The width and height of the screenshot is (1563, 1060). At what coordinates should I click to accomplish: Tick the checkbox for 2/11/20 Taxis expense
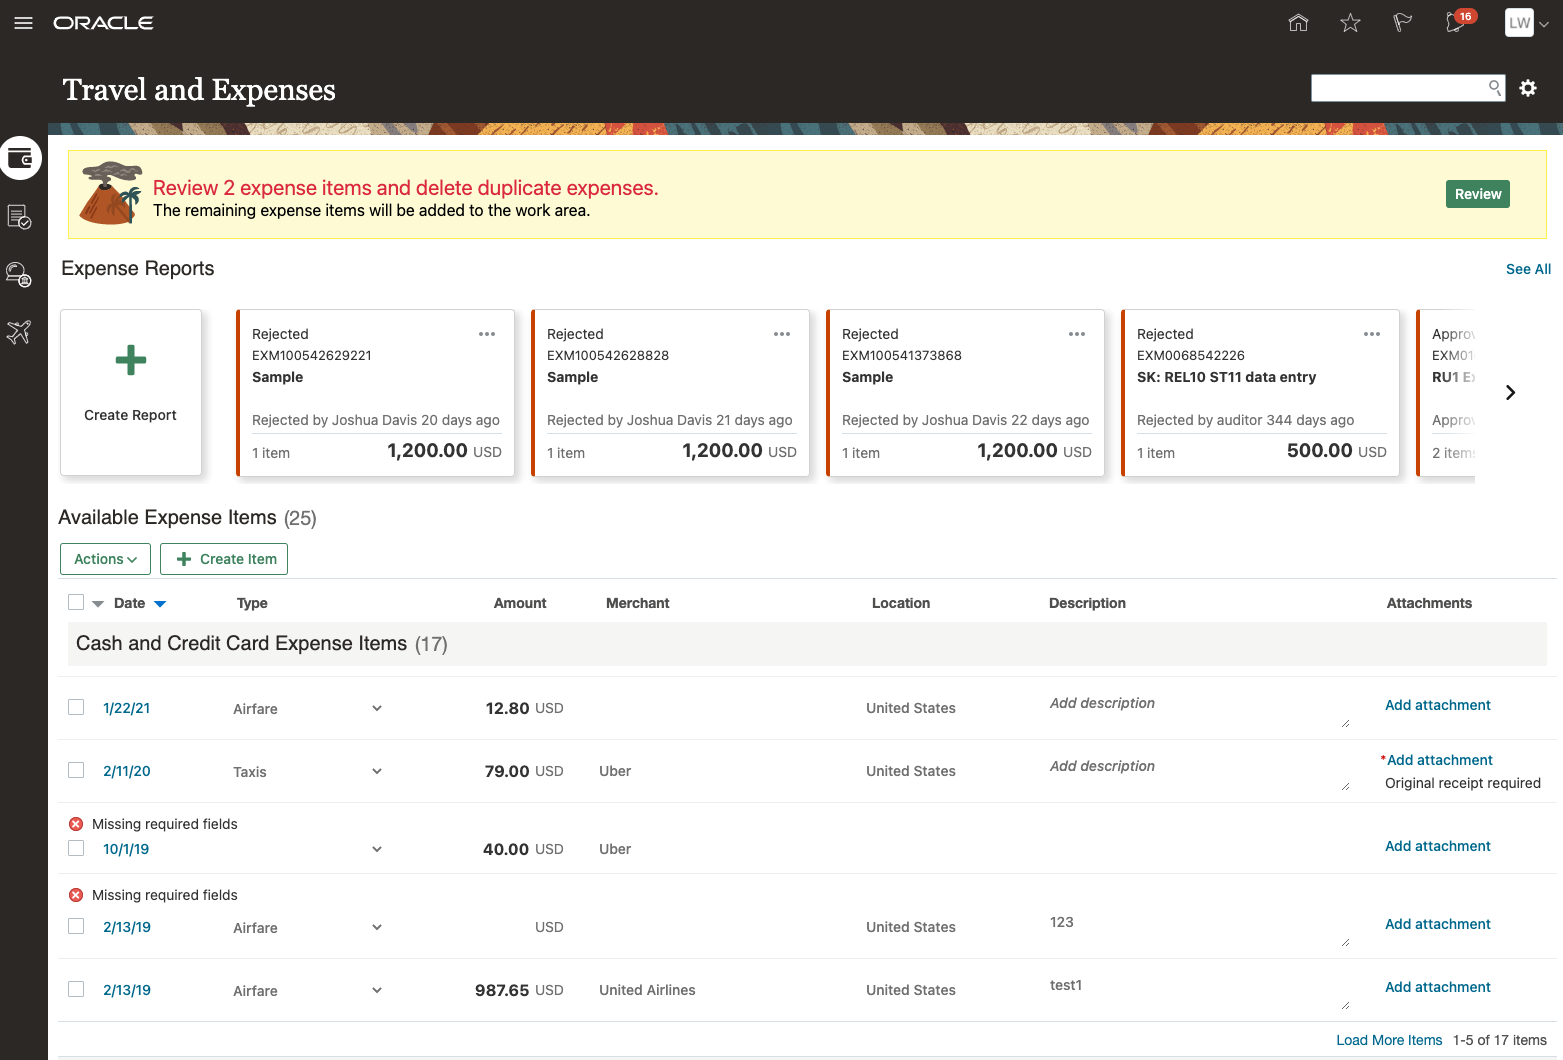pyautogui.click(x=76, y=770)
